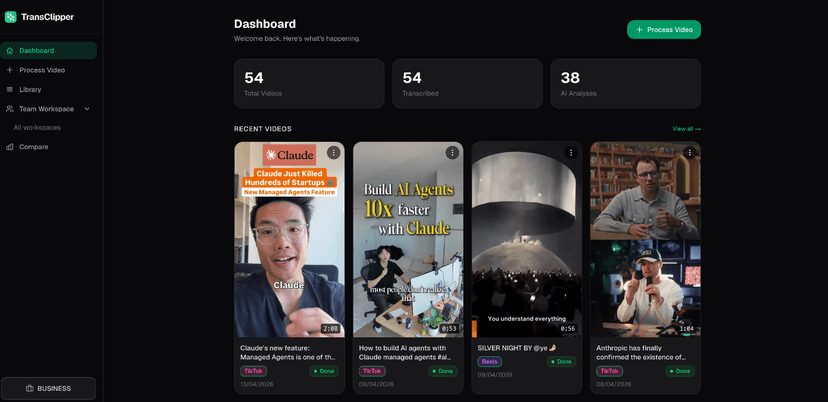The image size is (828, 402).
Task: Click plus icon on the green Process Video button
Action: 639,30
